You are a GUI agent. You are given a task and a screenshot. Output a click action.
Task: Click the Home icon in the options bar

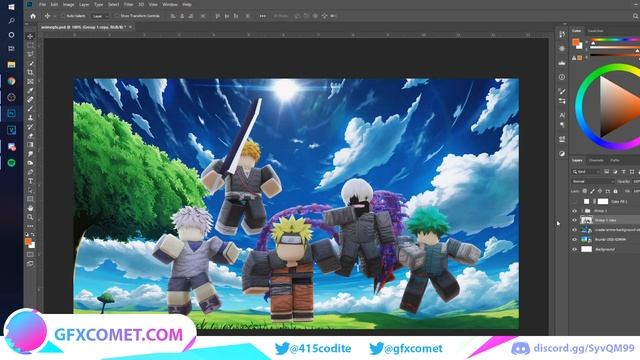tap(33, 16)
